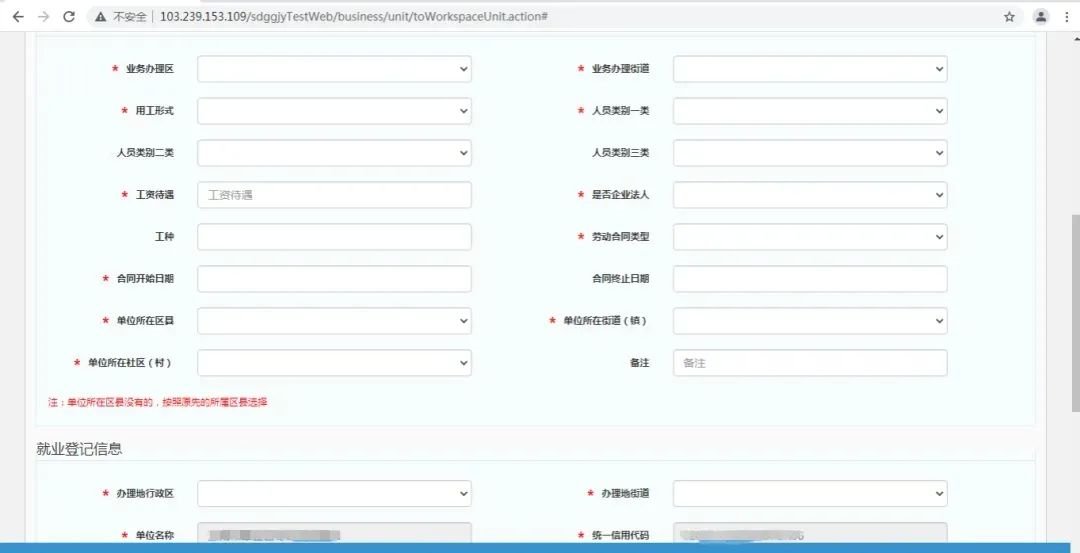Select the 人员类别三类 dropdown

[x=810, y=153]
